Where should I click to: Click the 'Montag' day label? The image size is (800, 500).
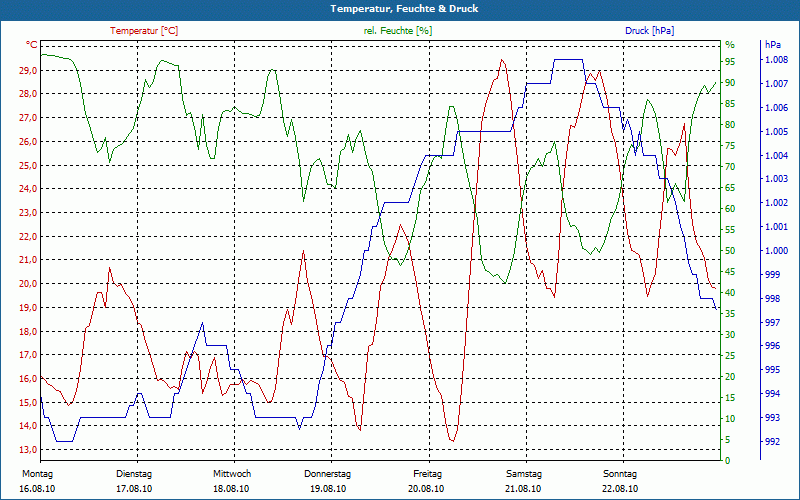coord(37,474)
